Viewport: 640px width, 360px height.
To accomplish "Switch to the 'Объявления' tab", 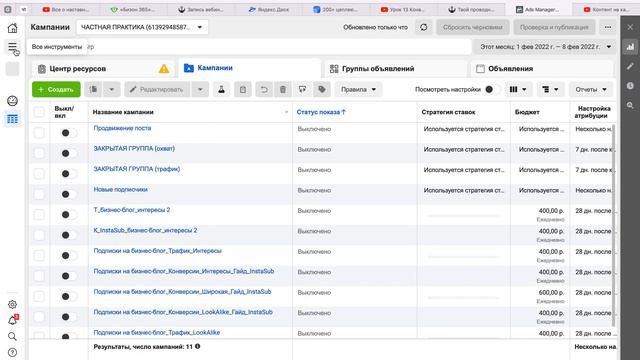I will [x=542, y=69].
